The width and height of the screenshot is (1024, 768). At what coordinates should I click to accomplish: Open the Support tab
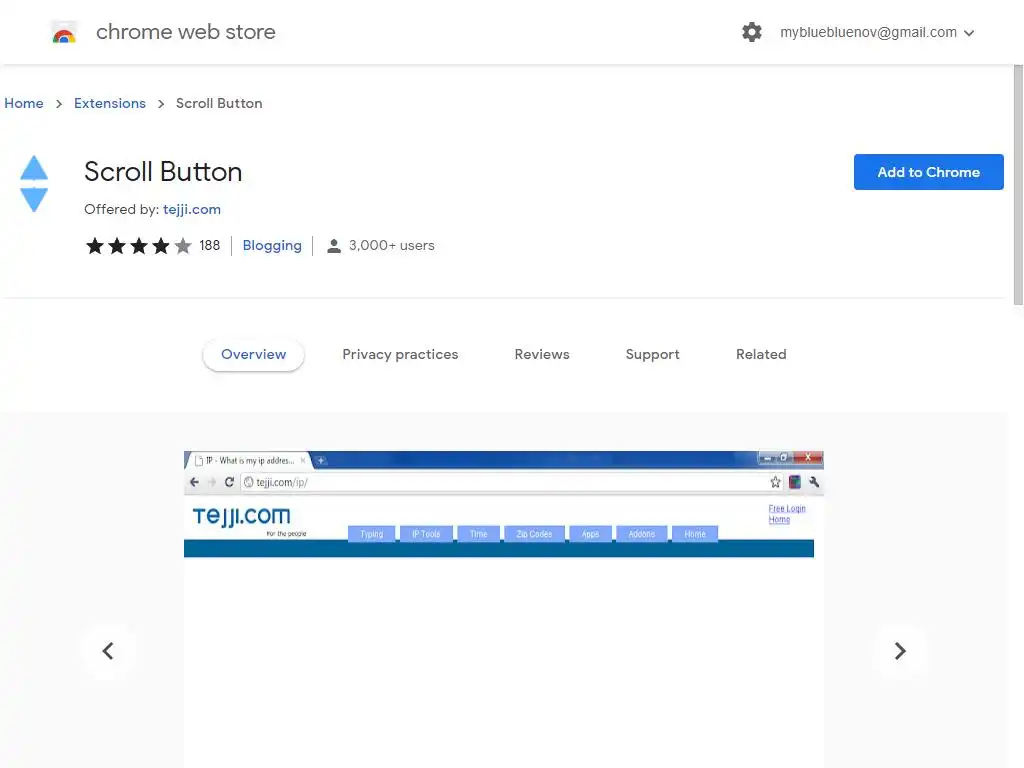(652, 355)
